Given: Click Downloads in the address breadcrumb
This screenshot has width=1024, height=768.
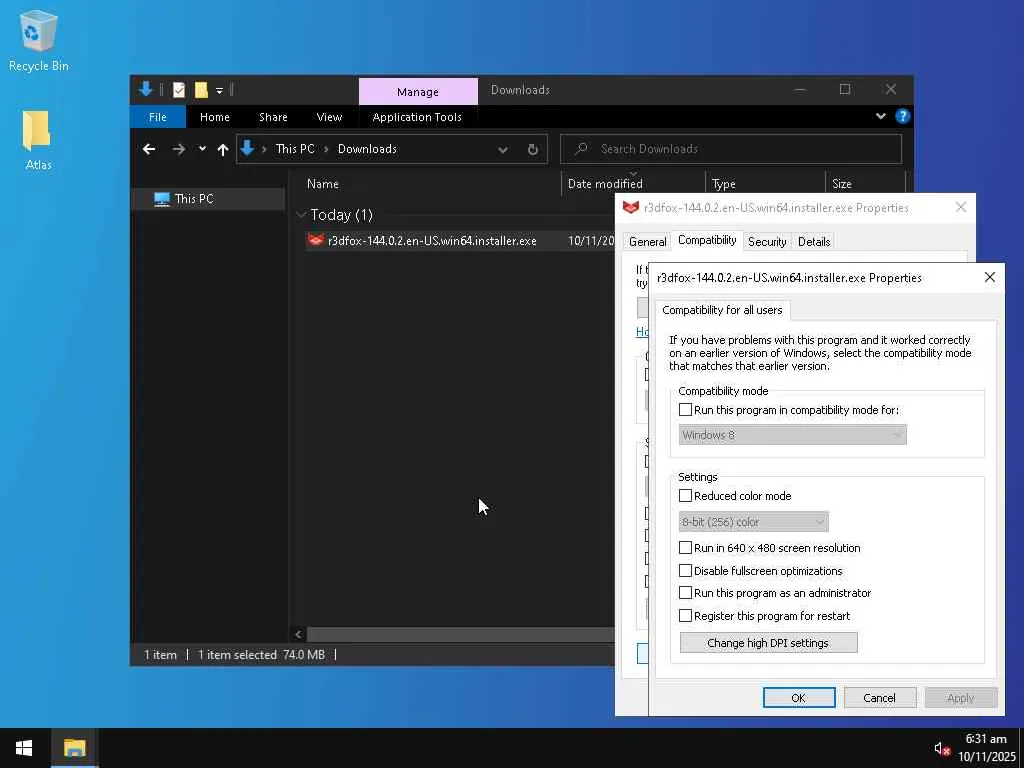Looking at the screenshot, I should click(367, 149).
